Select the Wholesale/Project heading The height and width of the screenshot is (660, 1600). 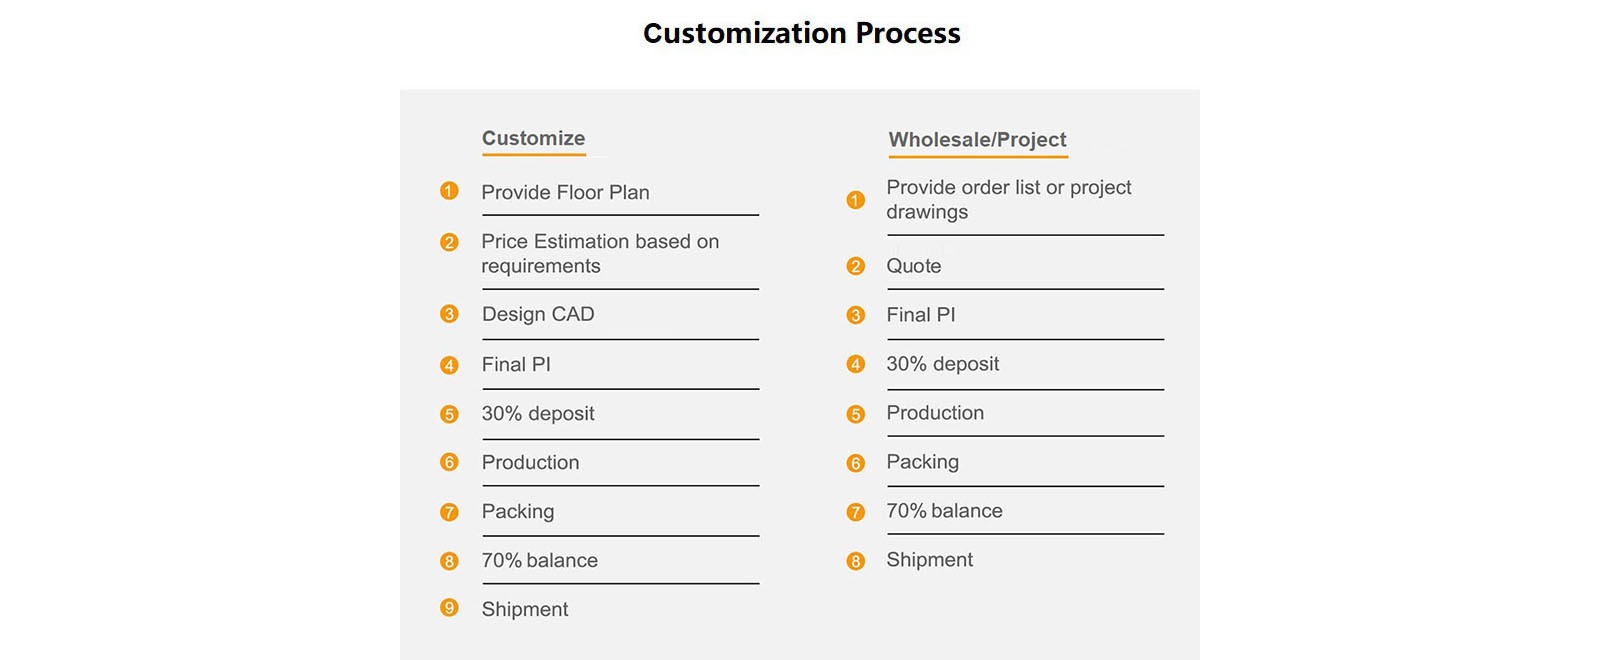tap(977, 140)
